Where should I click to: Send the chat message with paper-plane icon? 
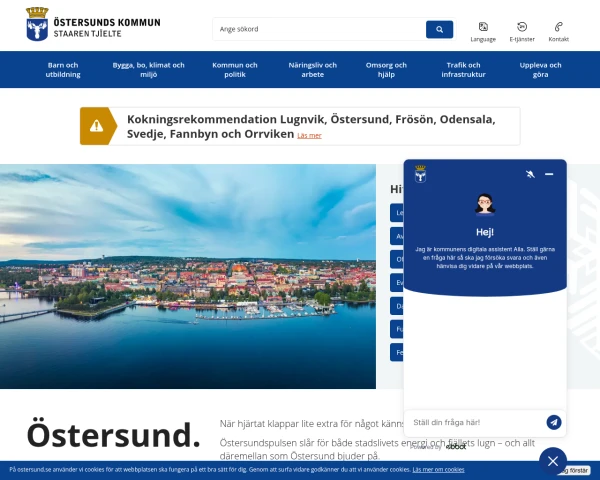coord(553,422)
